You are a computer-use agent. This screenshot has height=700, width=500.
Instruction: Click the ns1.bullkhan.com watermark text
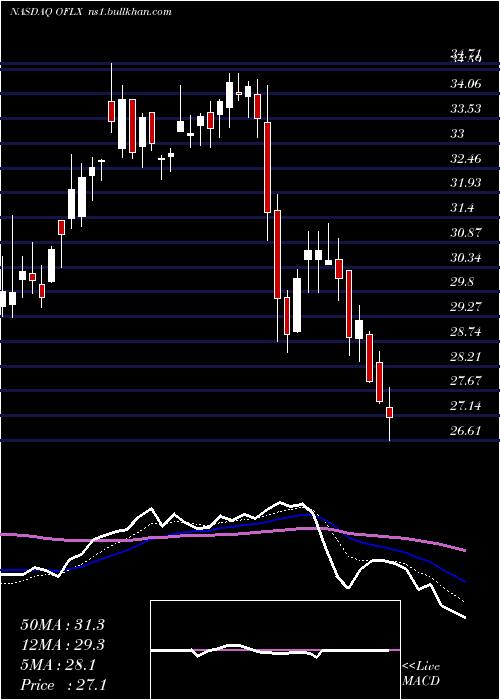129,12
